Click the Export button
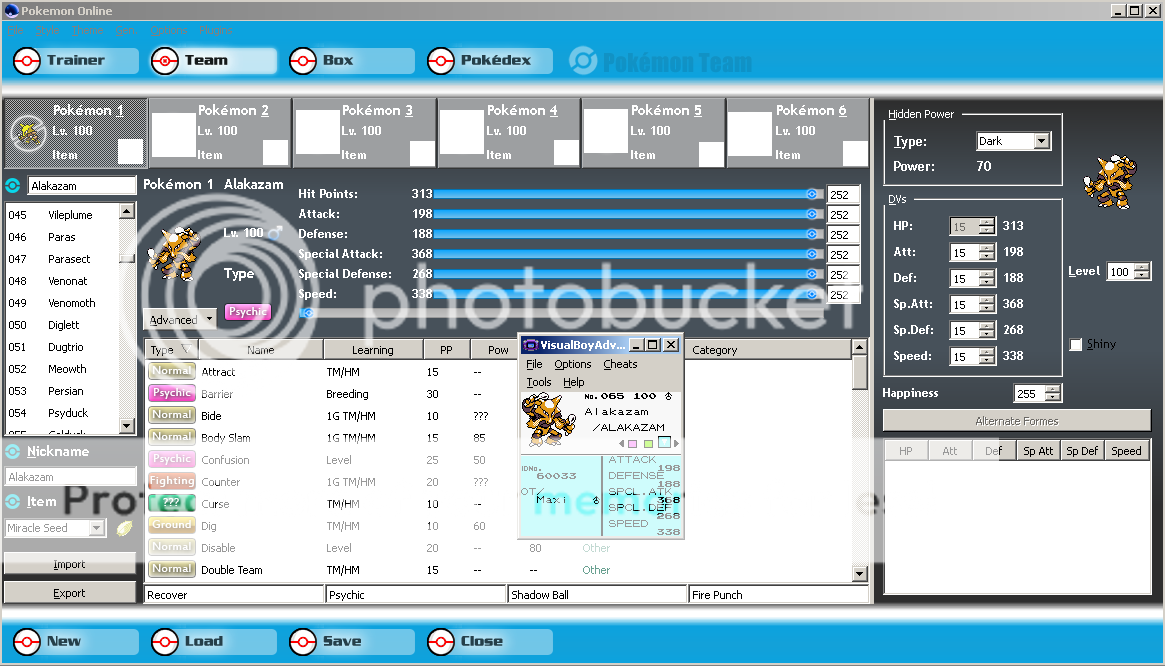The height and width of the screenshot is (666, 1165). coord(69,593)
